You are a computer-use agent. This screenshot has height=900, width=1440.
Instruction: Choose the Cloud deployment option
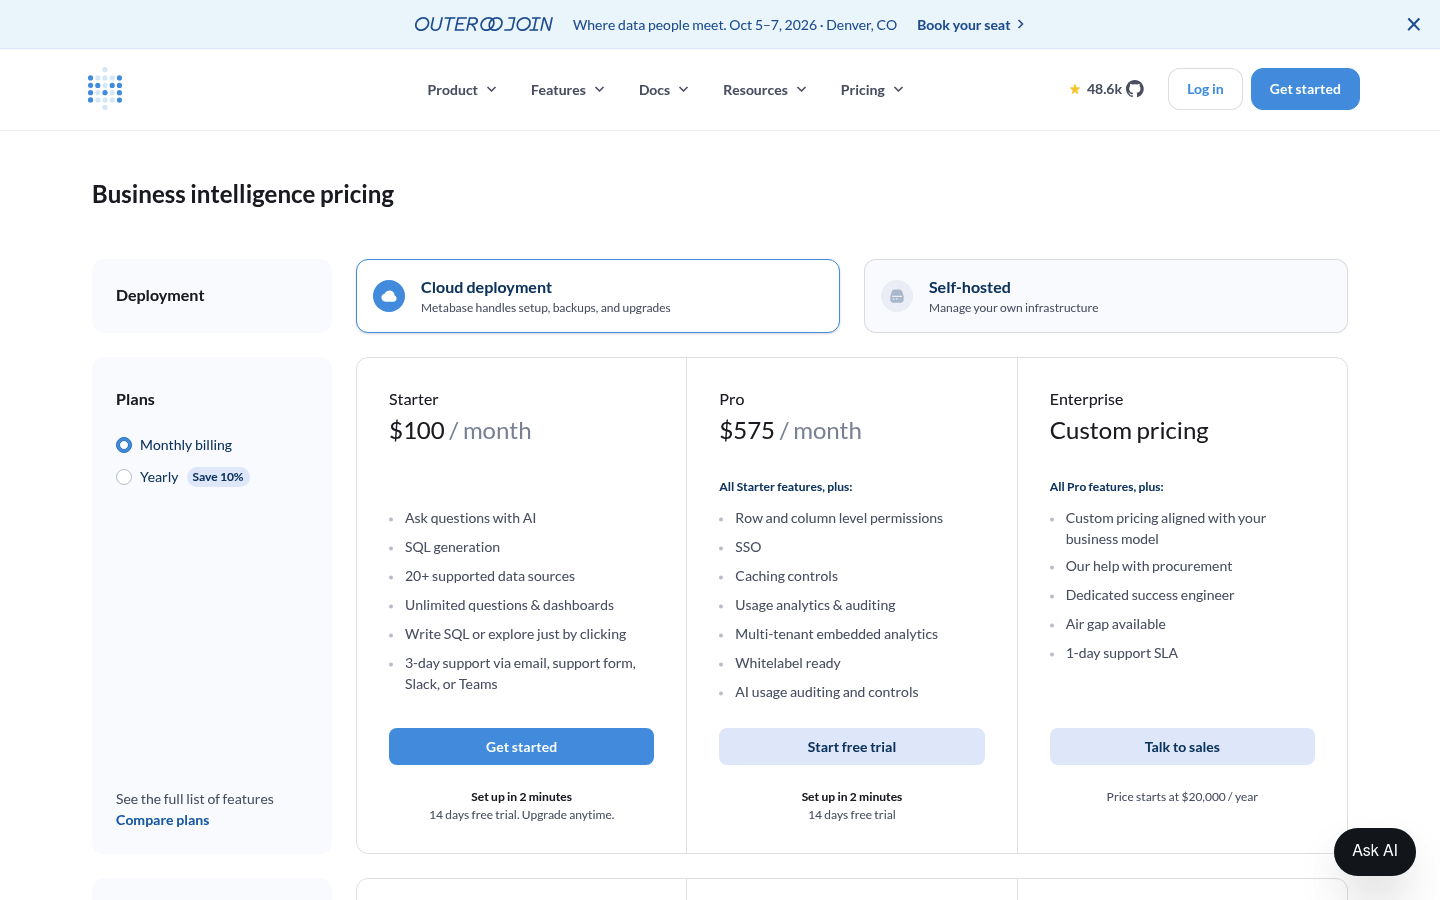(x=598, y=296)
